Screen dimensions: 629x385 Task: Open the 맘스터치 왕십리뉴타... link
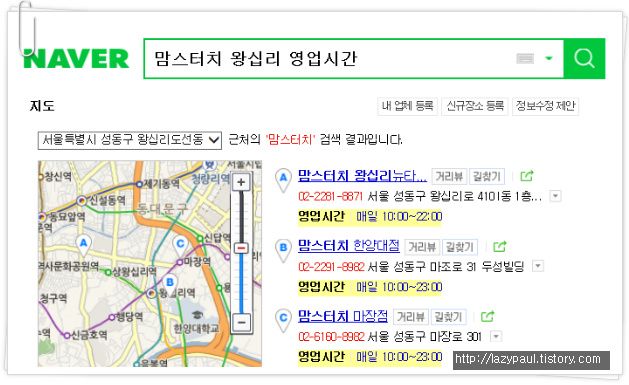[362, 176]
